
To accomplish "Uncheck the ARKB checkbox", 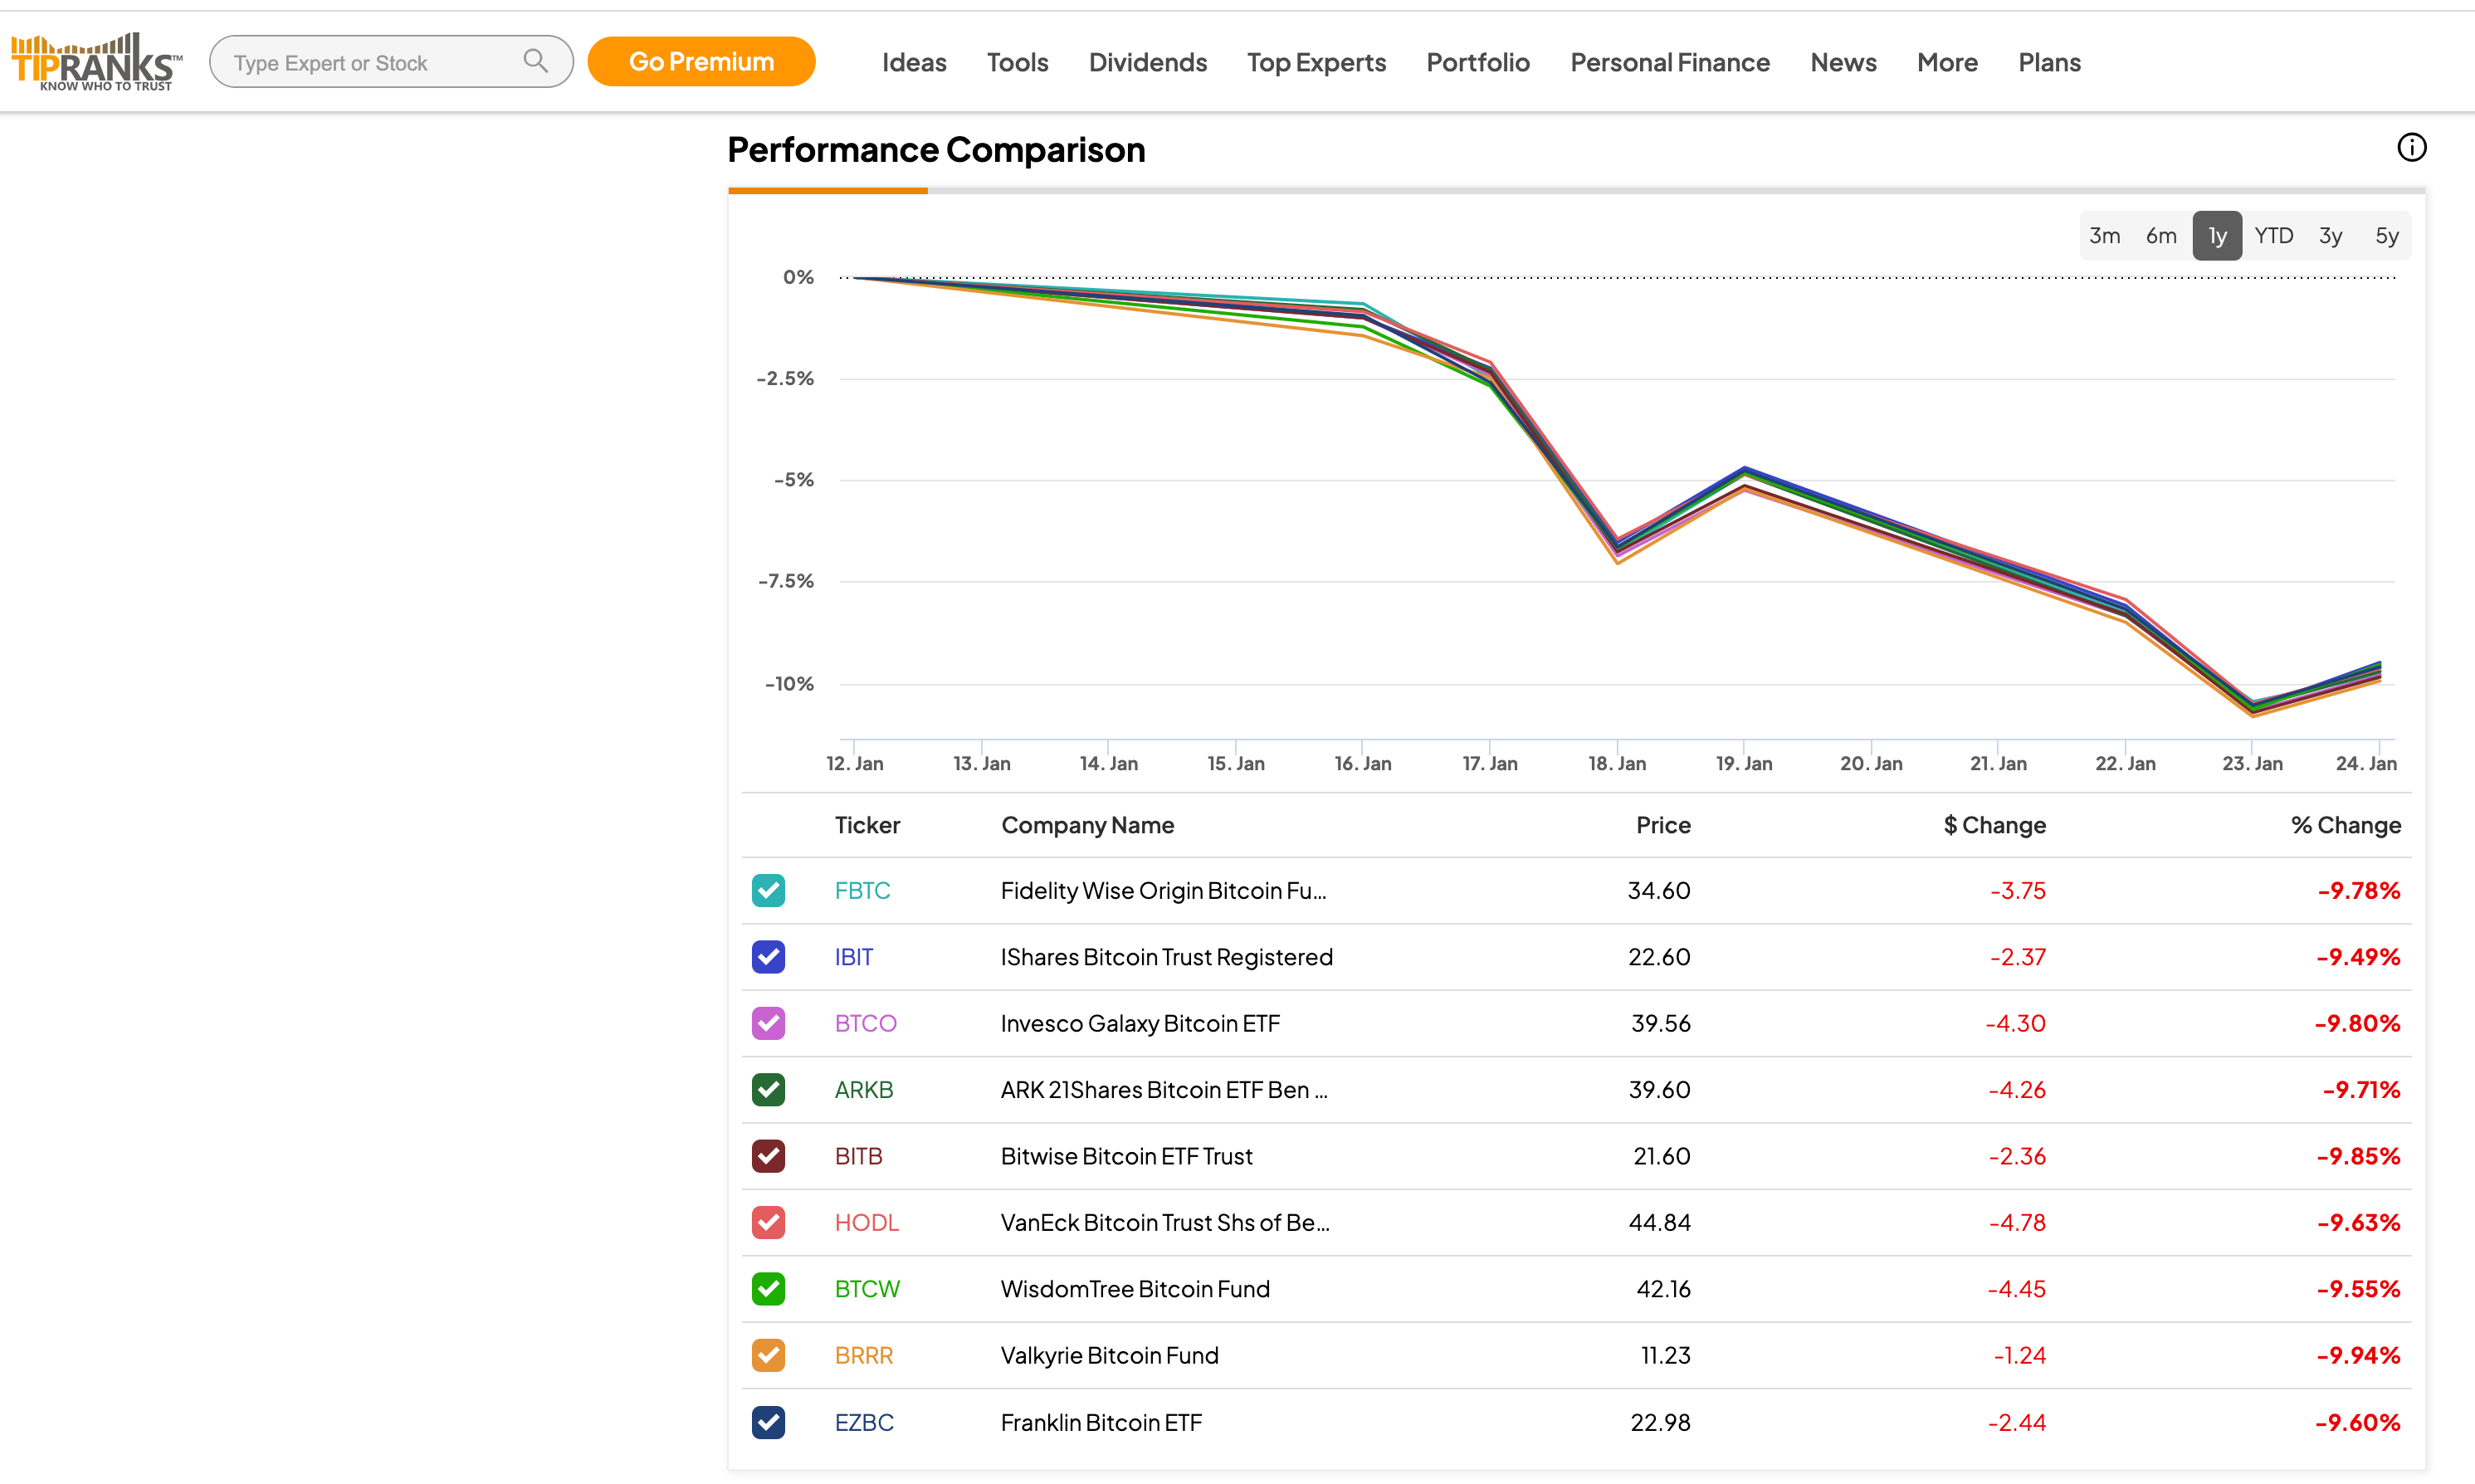I will pyautogui.click(x=768, y=1090).
